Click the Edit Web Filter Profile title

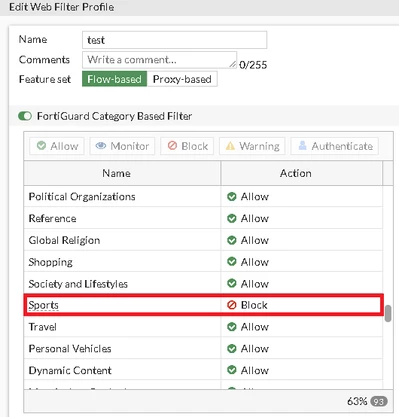tap(62, 7)
